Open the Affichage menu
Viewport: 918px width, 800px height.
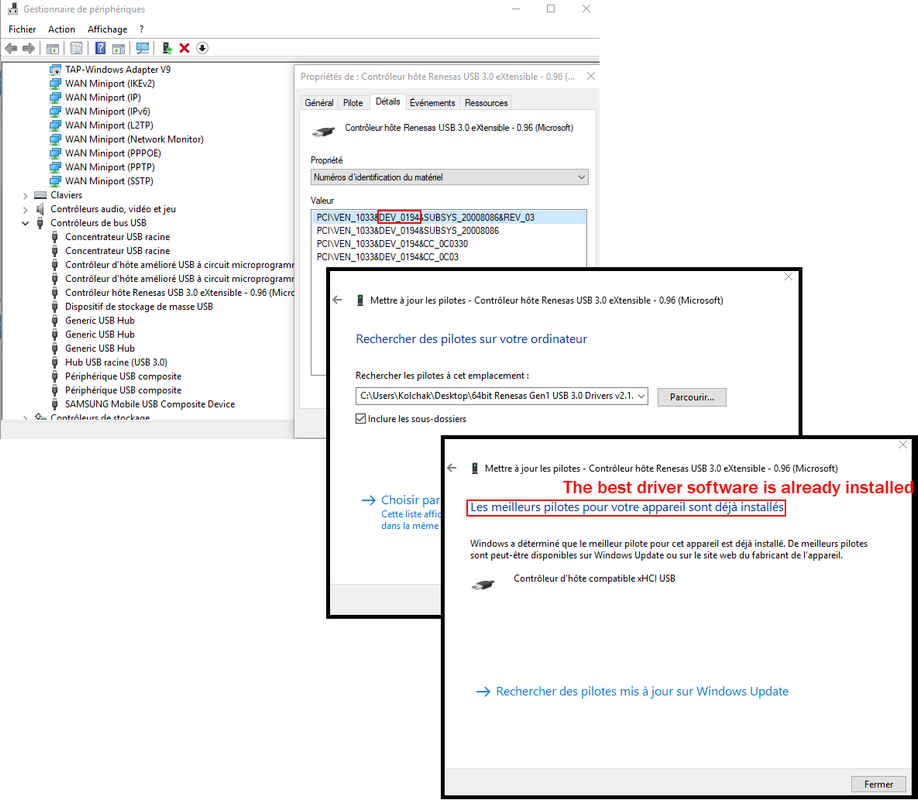point(107,29)
